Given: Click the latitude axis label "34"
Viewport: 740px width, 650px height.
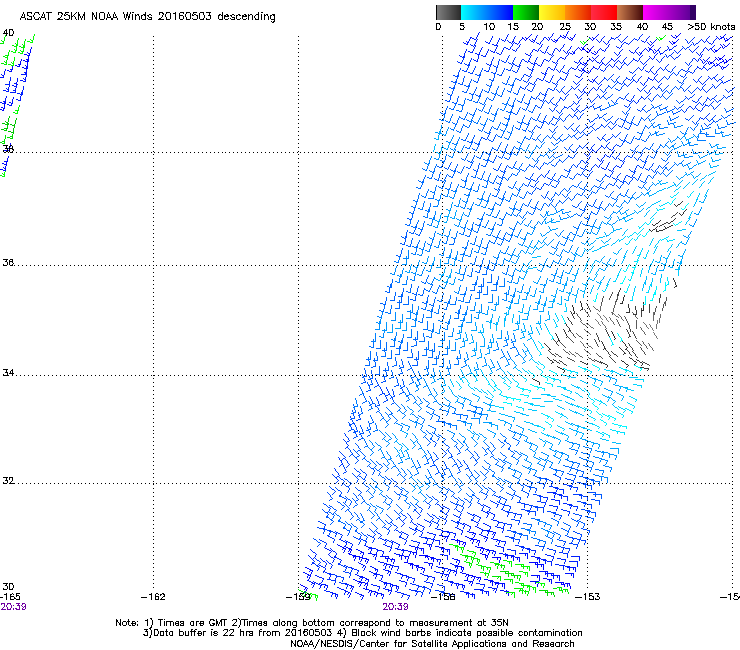Looking at the screenshot, I should tap(8, 373).
